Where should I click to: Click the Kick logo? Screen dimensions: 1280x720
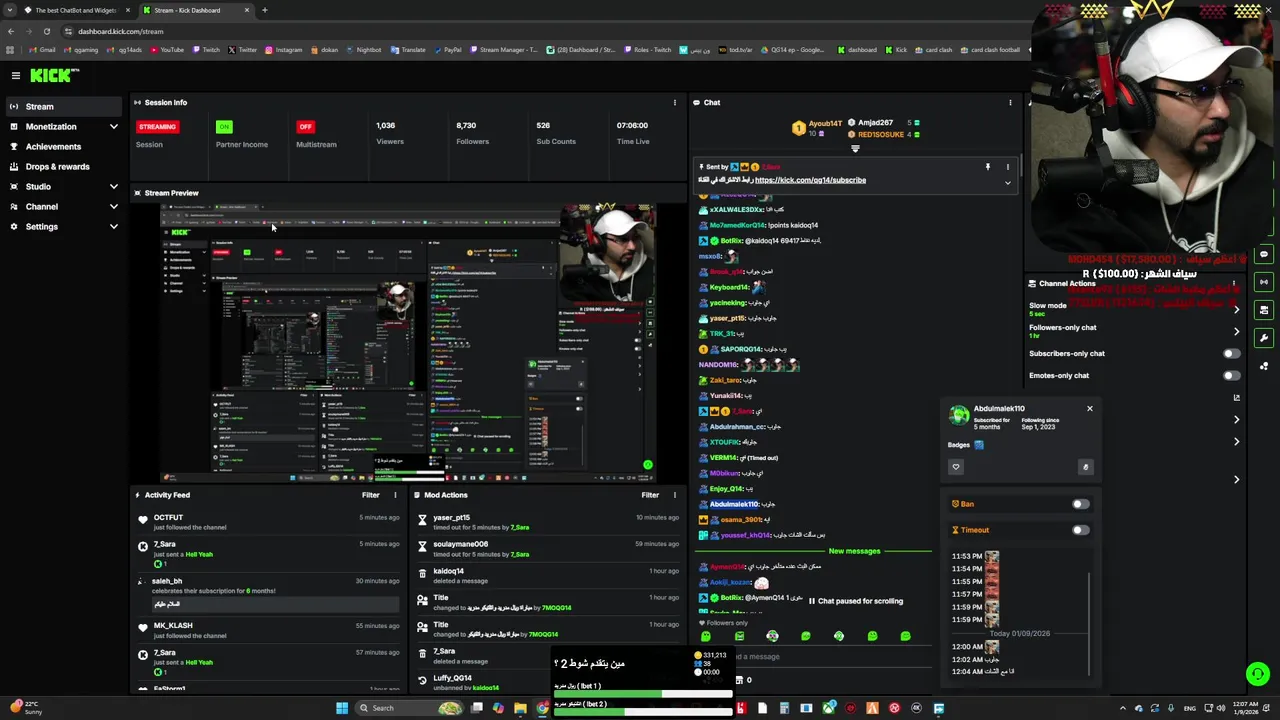click(x=53, y=75)
